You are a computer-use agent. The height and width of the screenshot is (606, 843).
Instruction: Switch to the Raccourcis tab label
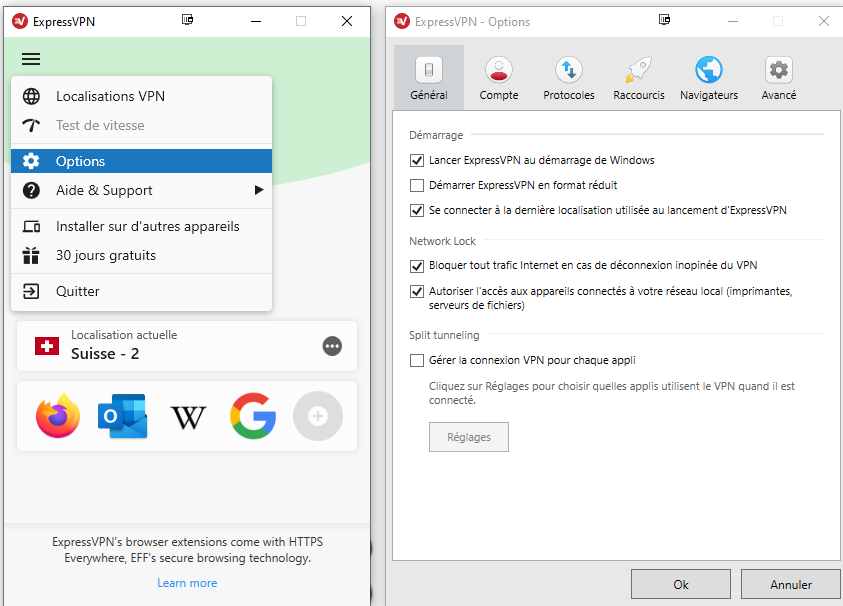[639, 95]
